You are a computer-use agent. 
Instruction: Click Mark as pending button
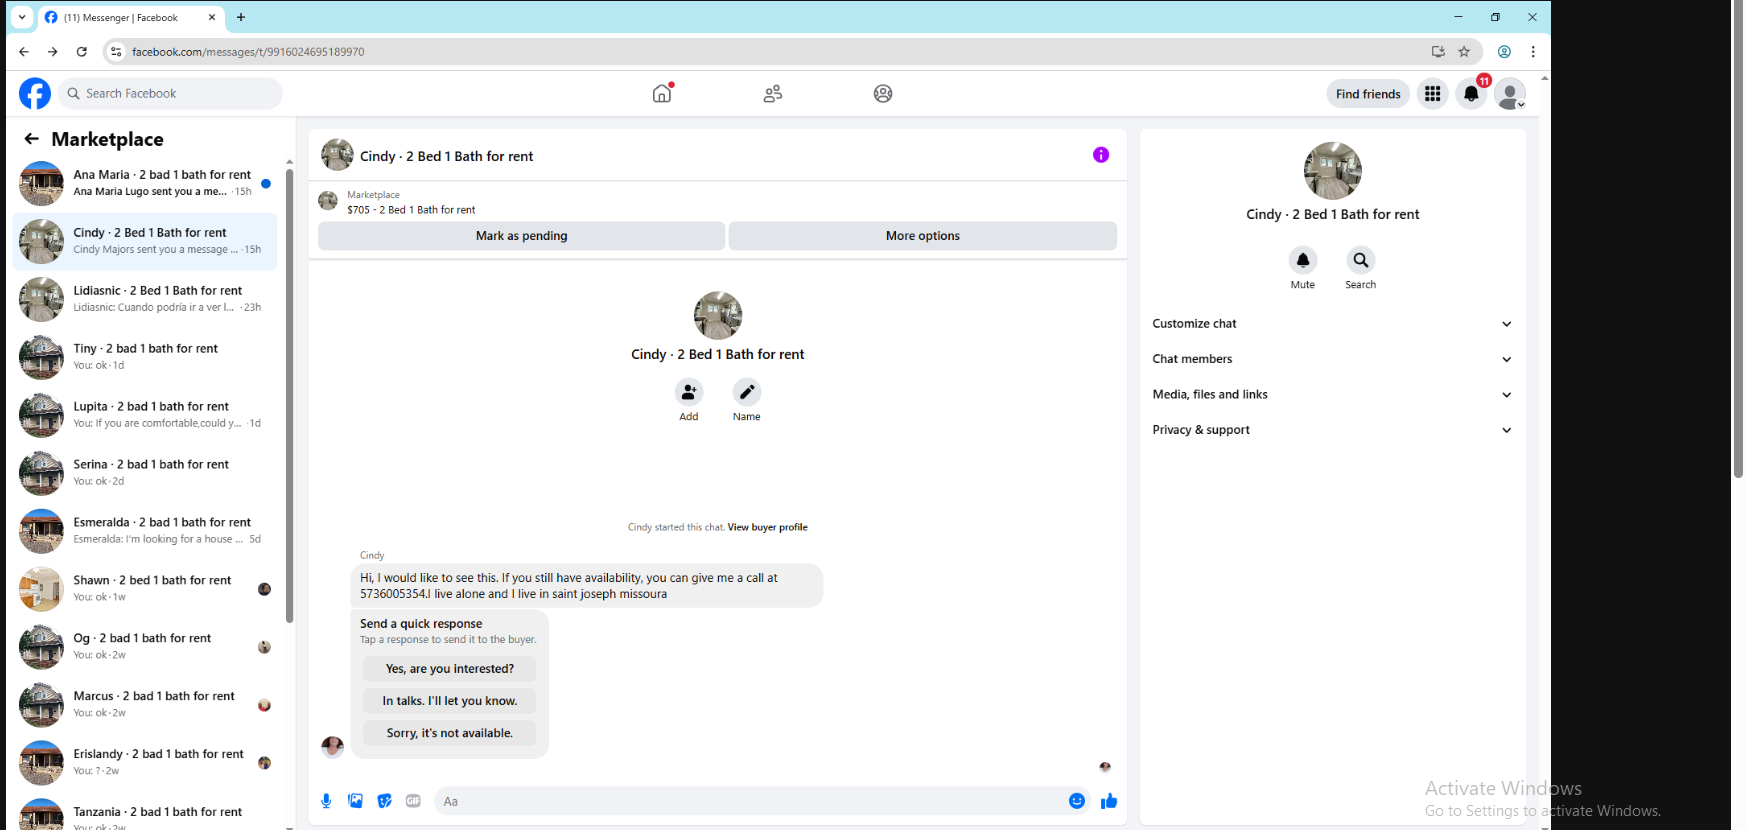521,236
